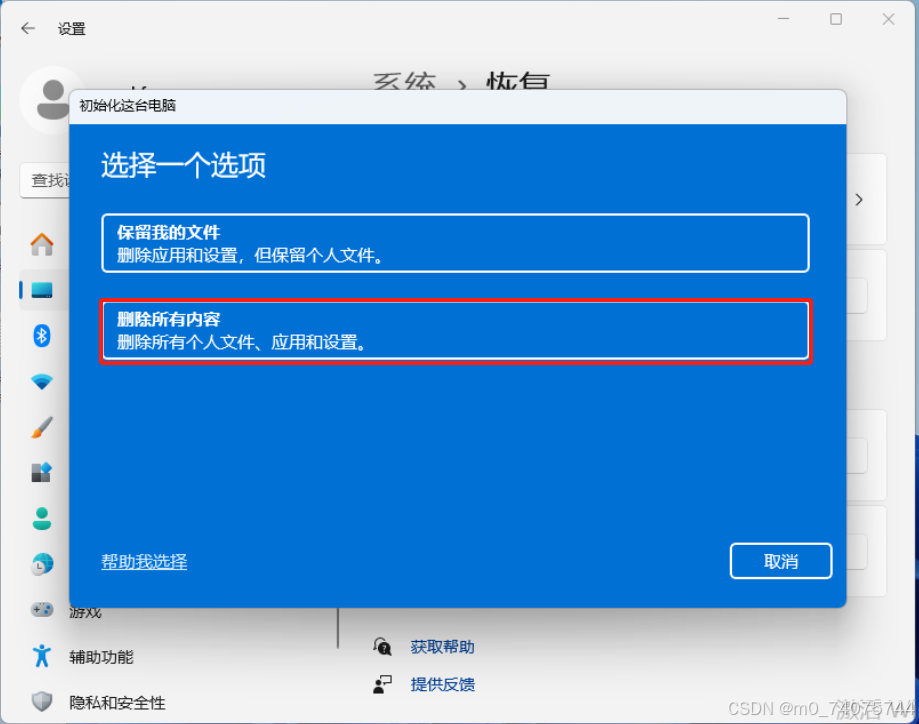Minimize the Settings window

pos(784,19)
